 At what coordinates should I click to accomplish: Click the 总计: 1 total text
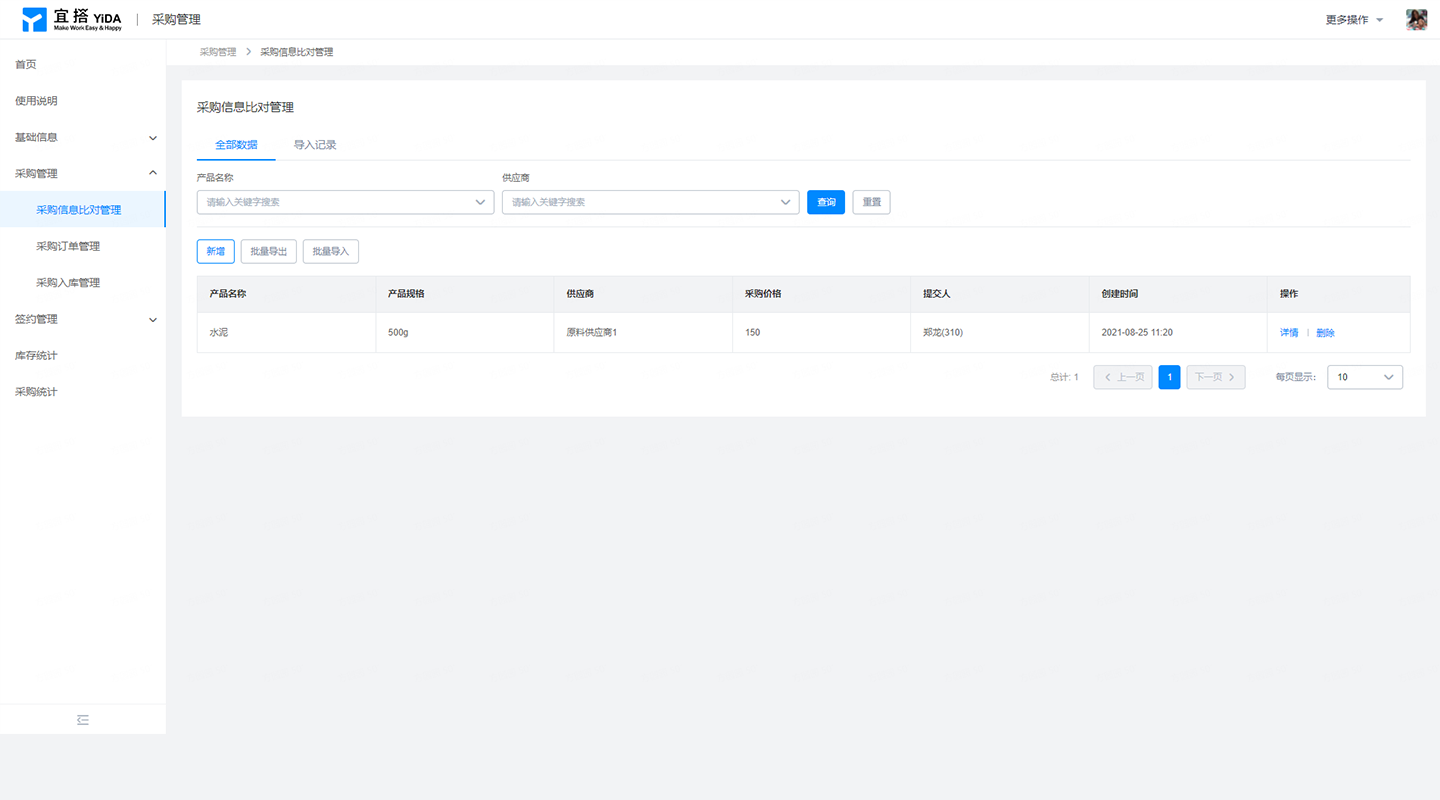point(1064,377)
